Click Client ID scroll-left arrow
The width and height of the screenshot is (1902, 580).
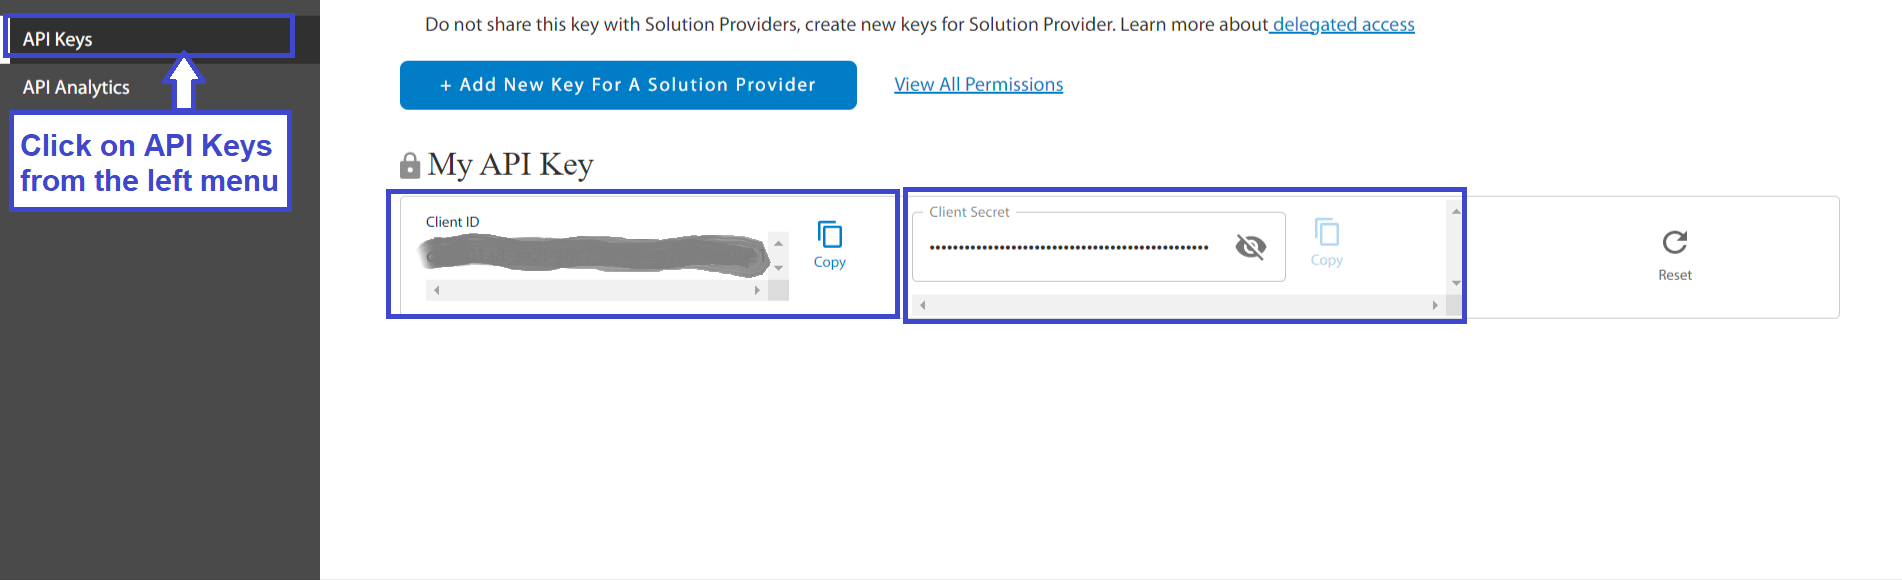(x=436, y=290)
